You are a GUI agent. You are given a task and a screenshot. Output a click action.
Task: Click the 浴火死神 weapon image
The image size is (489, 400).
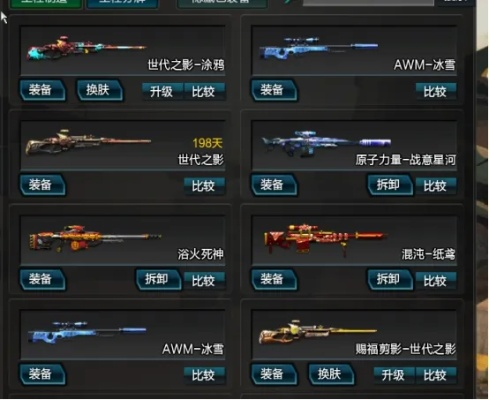[x=95, y=238]
